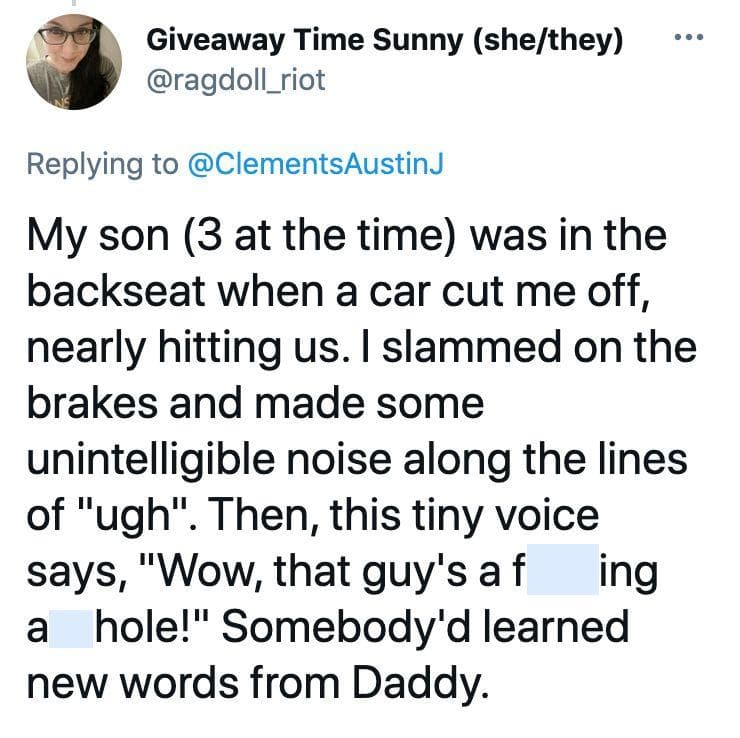Click the quoted word "ugh" in the tweet
Viewport: 740px width, 738px height.
click(x=133, y=517)
